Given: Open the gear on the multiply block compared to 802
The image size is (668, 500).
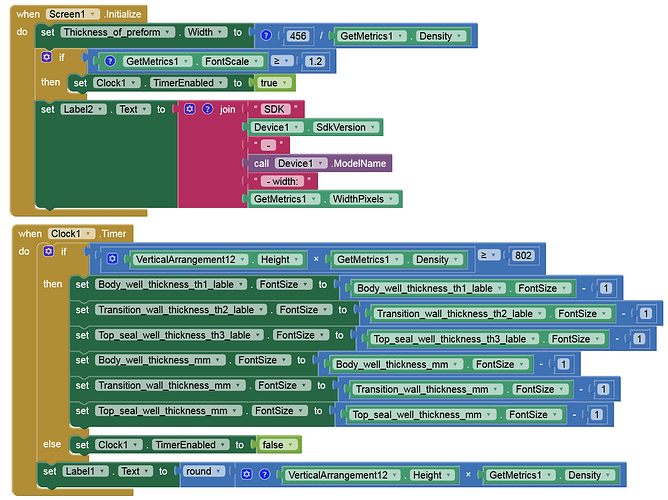Looking at the screenshot, I should (x=112, y=259).
